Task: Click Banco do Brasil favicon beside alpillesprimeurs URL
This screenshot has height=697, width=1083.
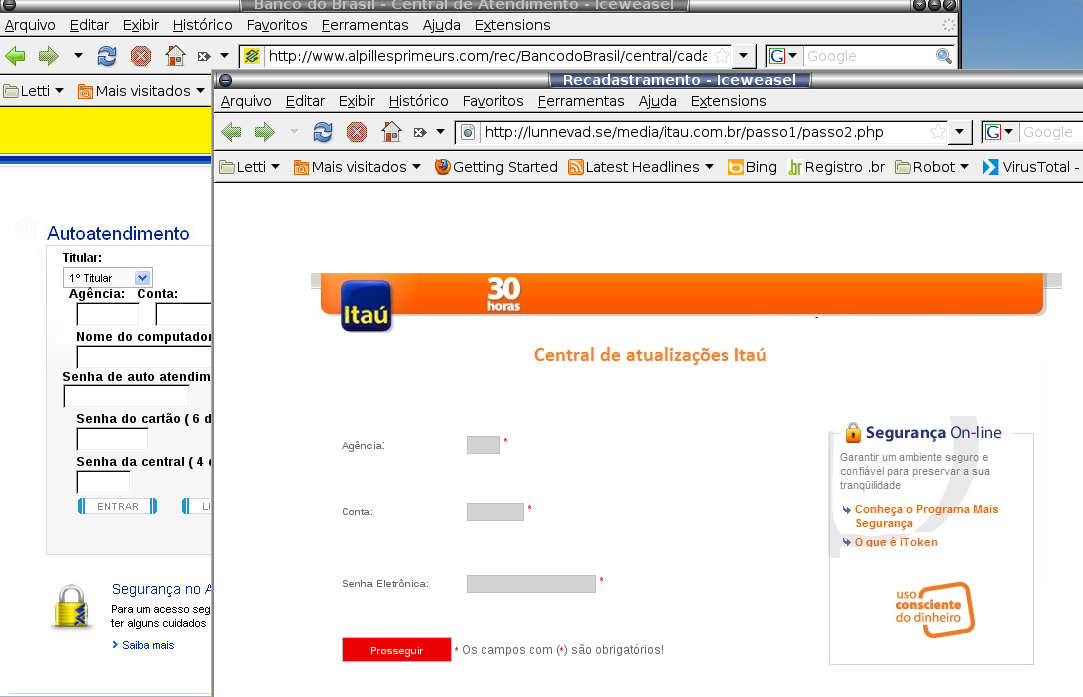Action: pyautogui.click(x=252, y=56)
